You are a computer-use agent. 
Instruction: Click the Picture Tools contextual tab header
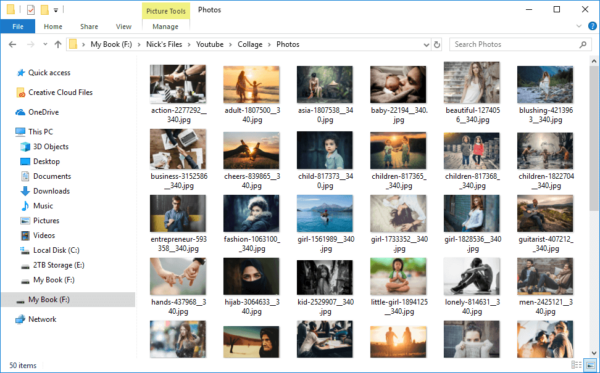[166, 11]
